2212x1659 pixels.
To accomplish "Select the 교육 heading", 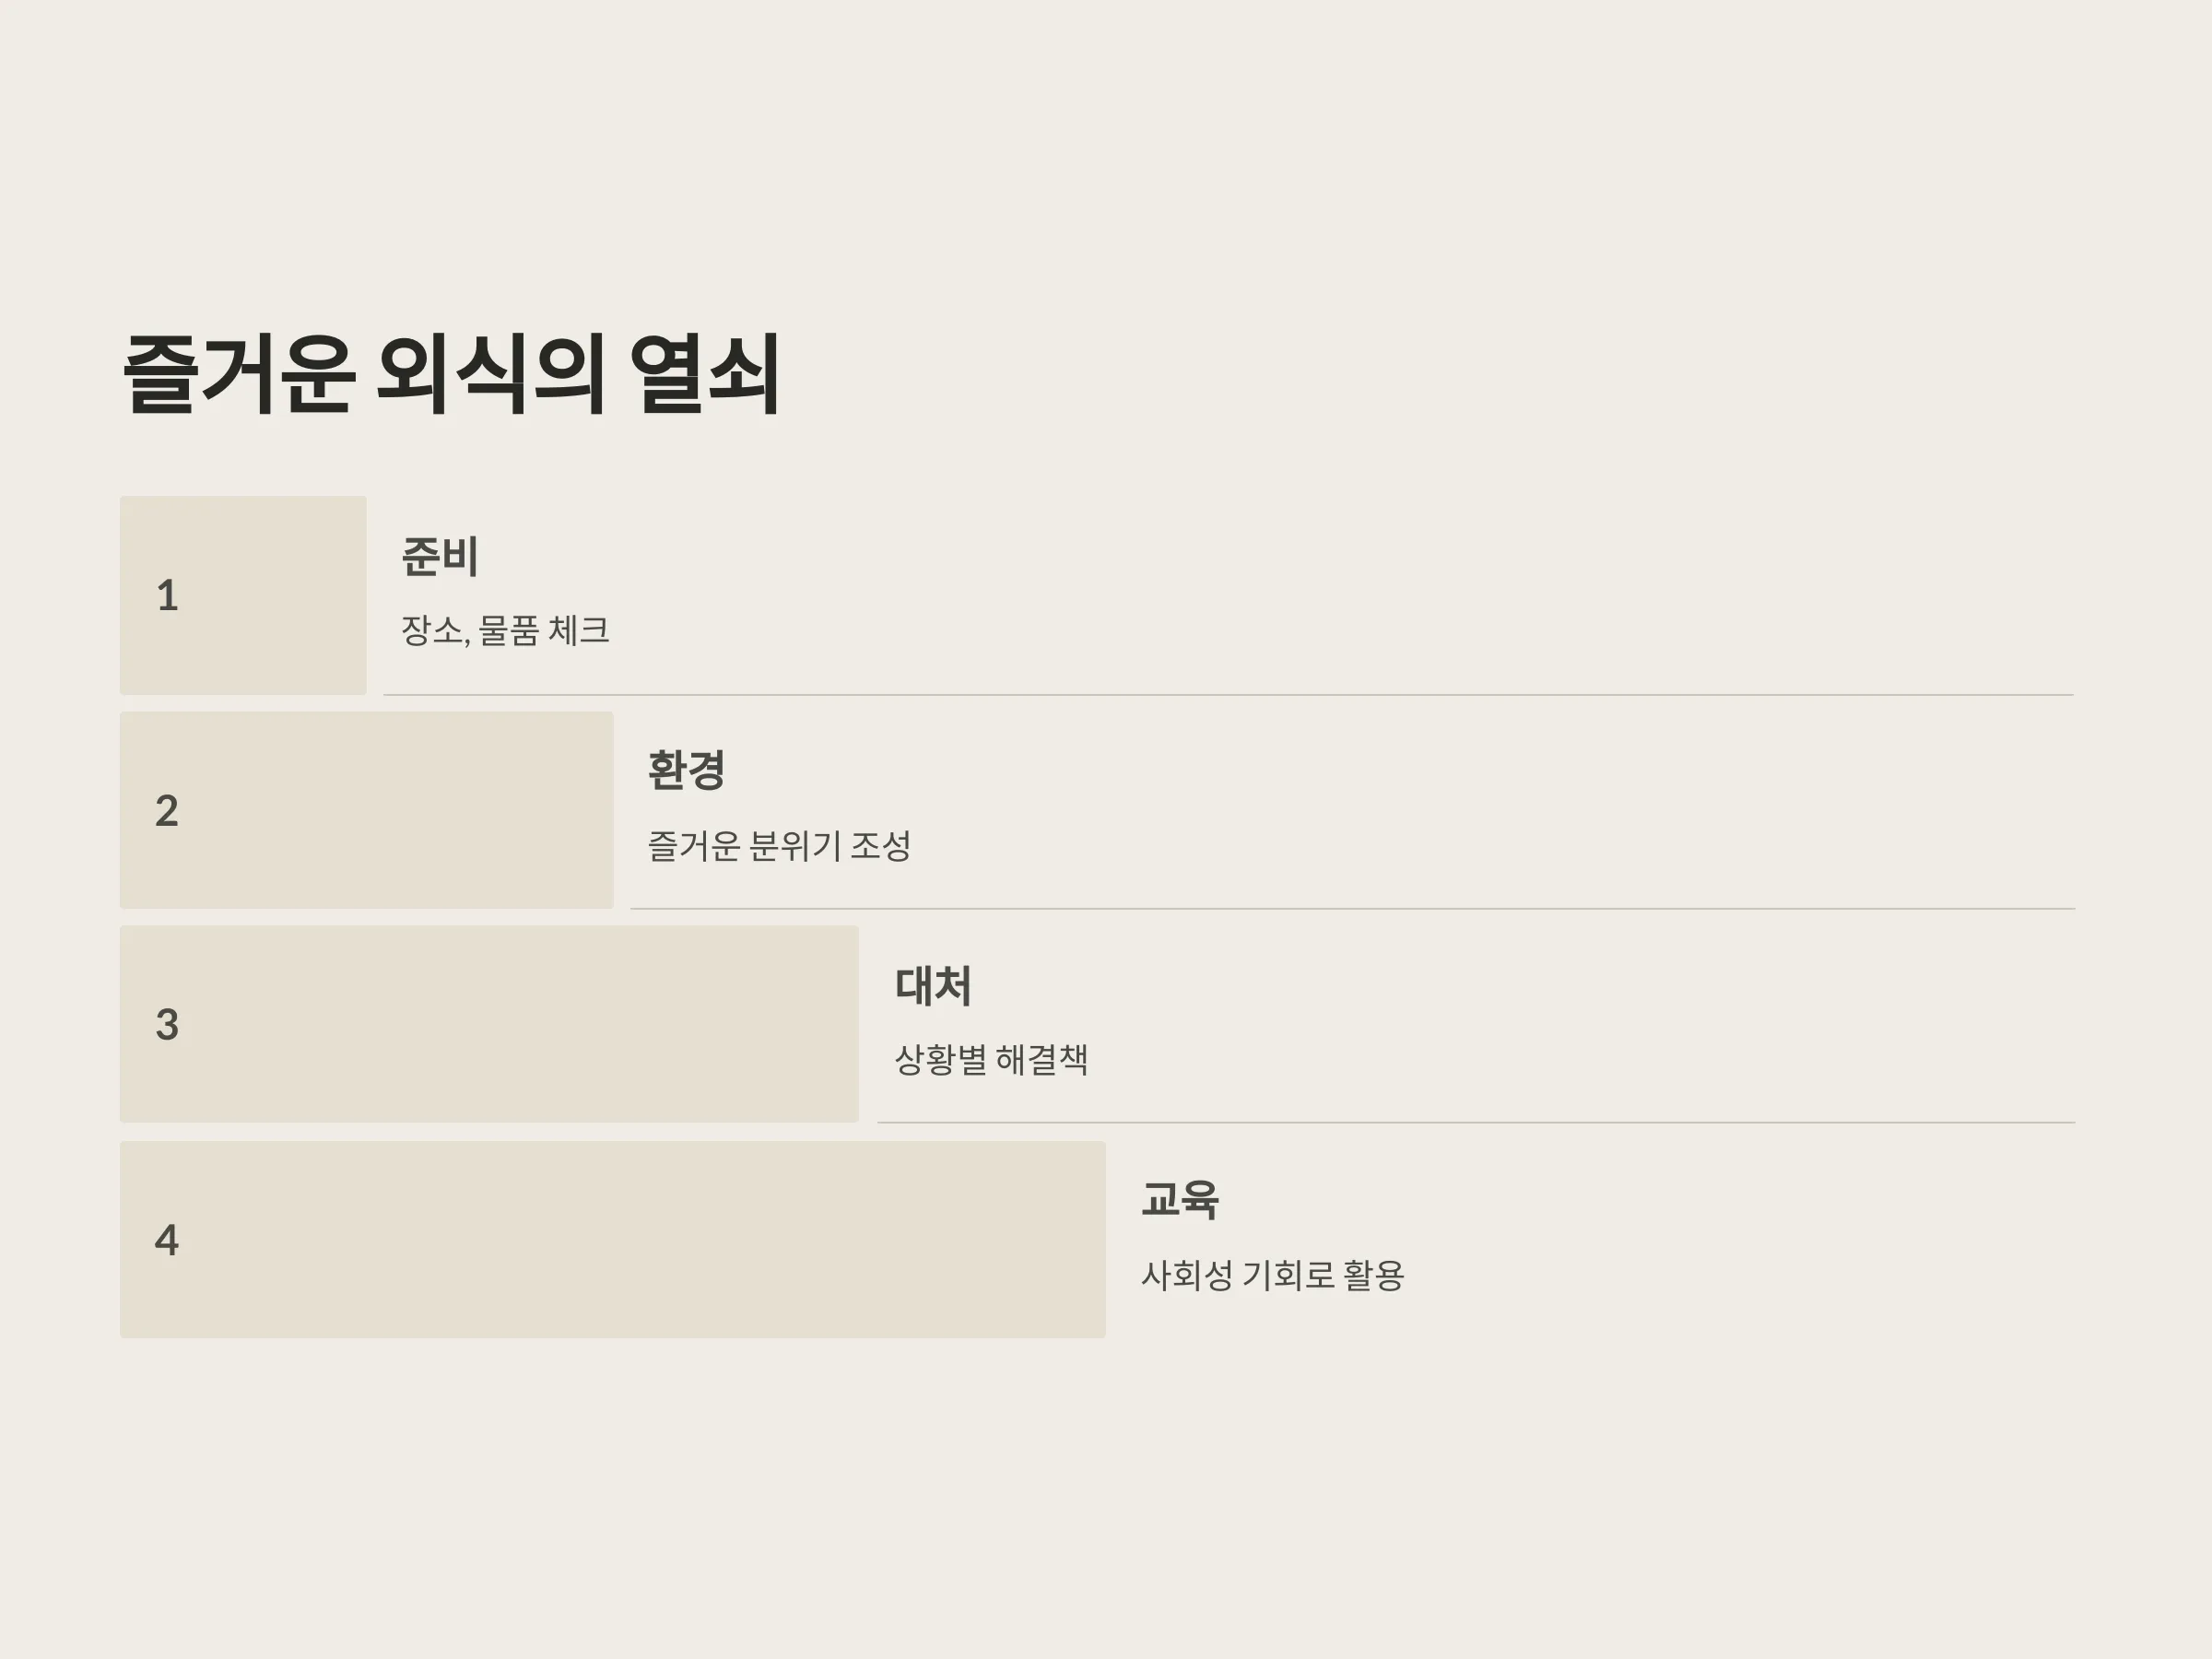I will 1180,1199.
